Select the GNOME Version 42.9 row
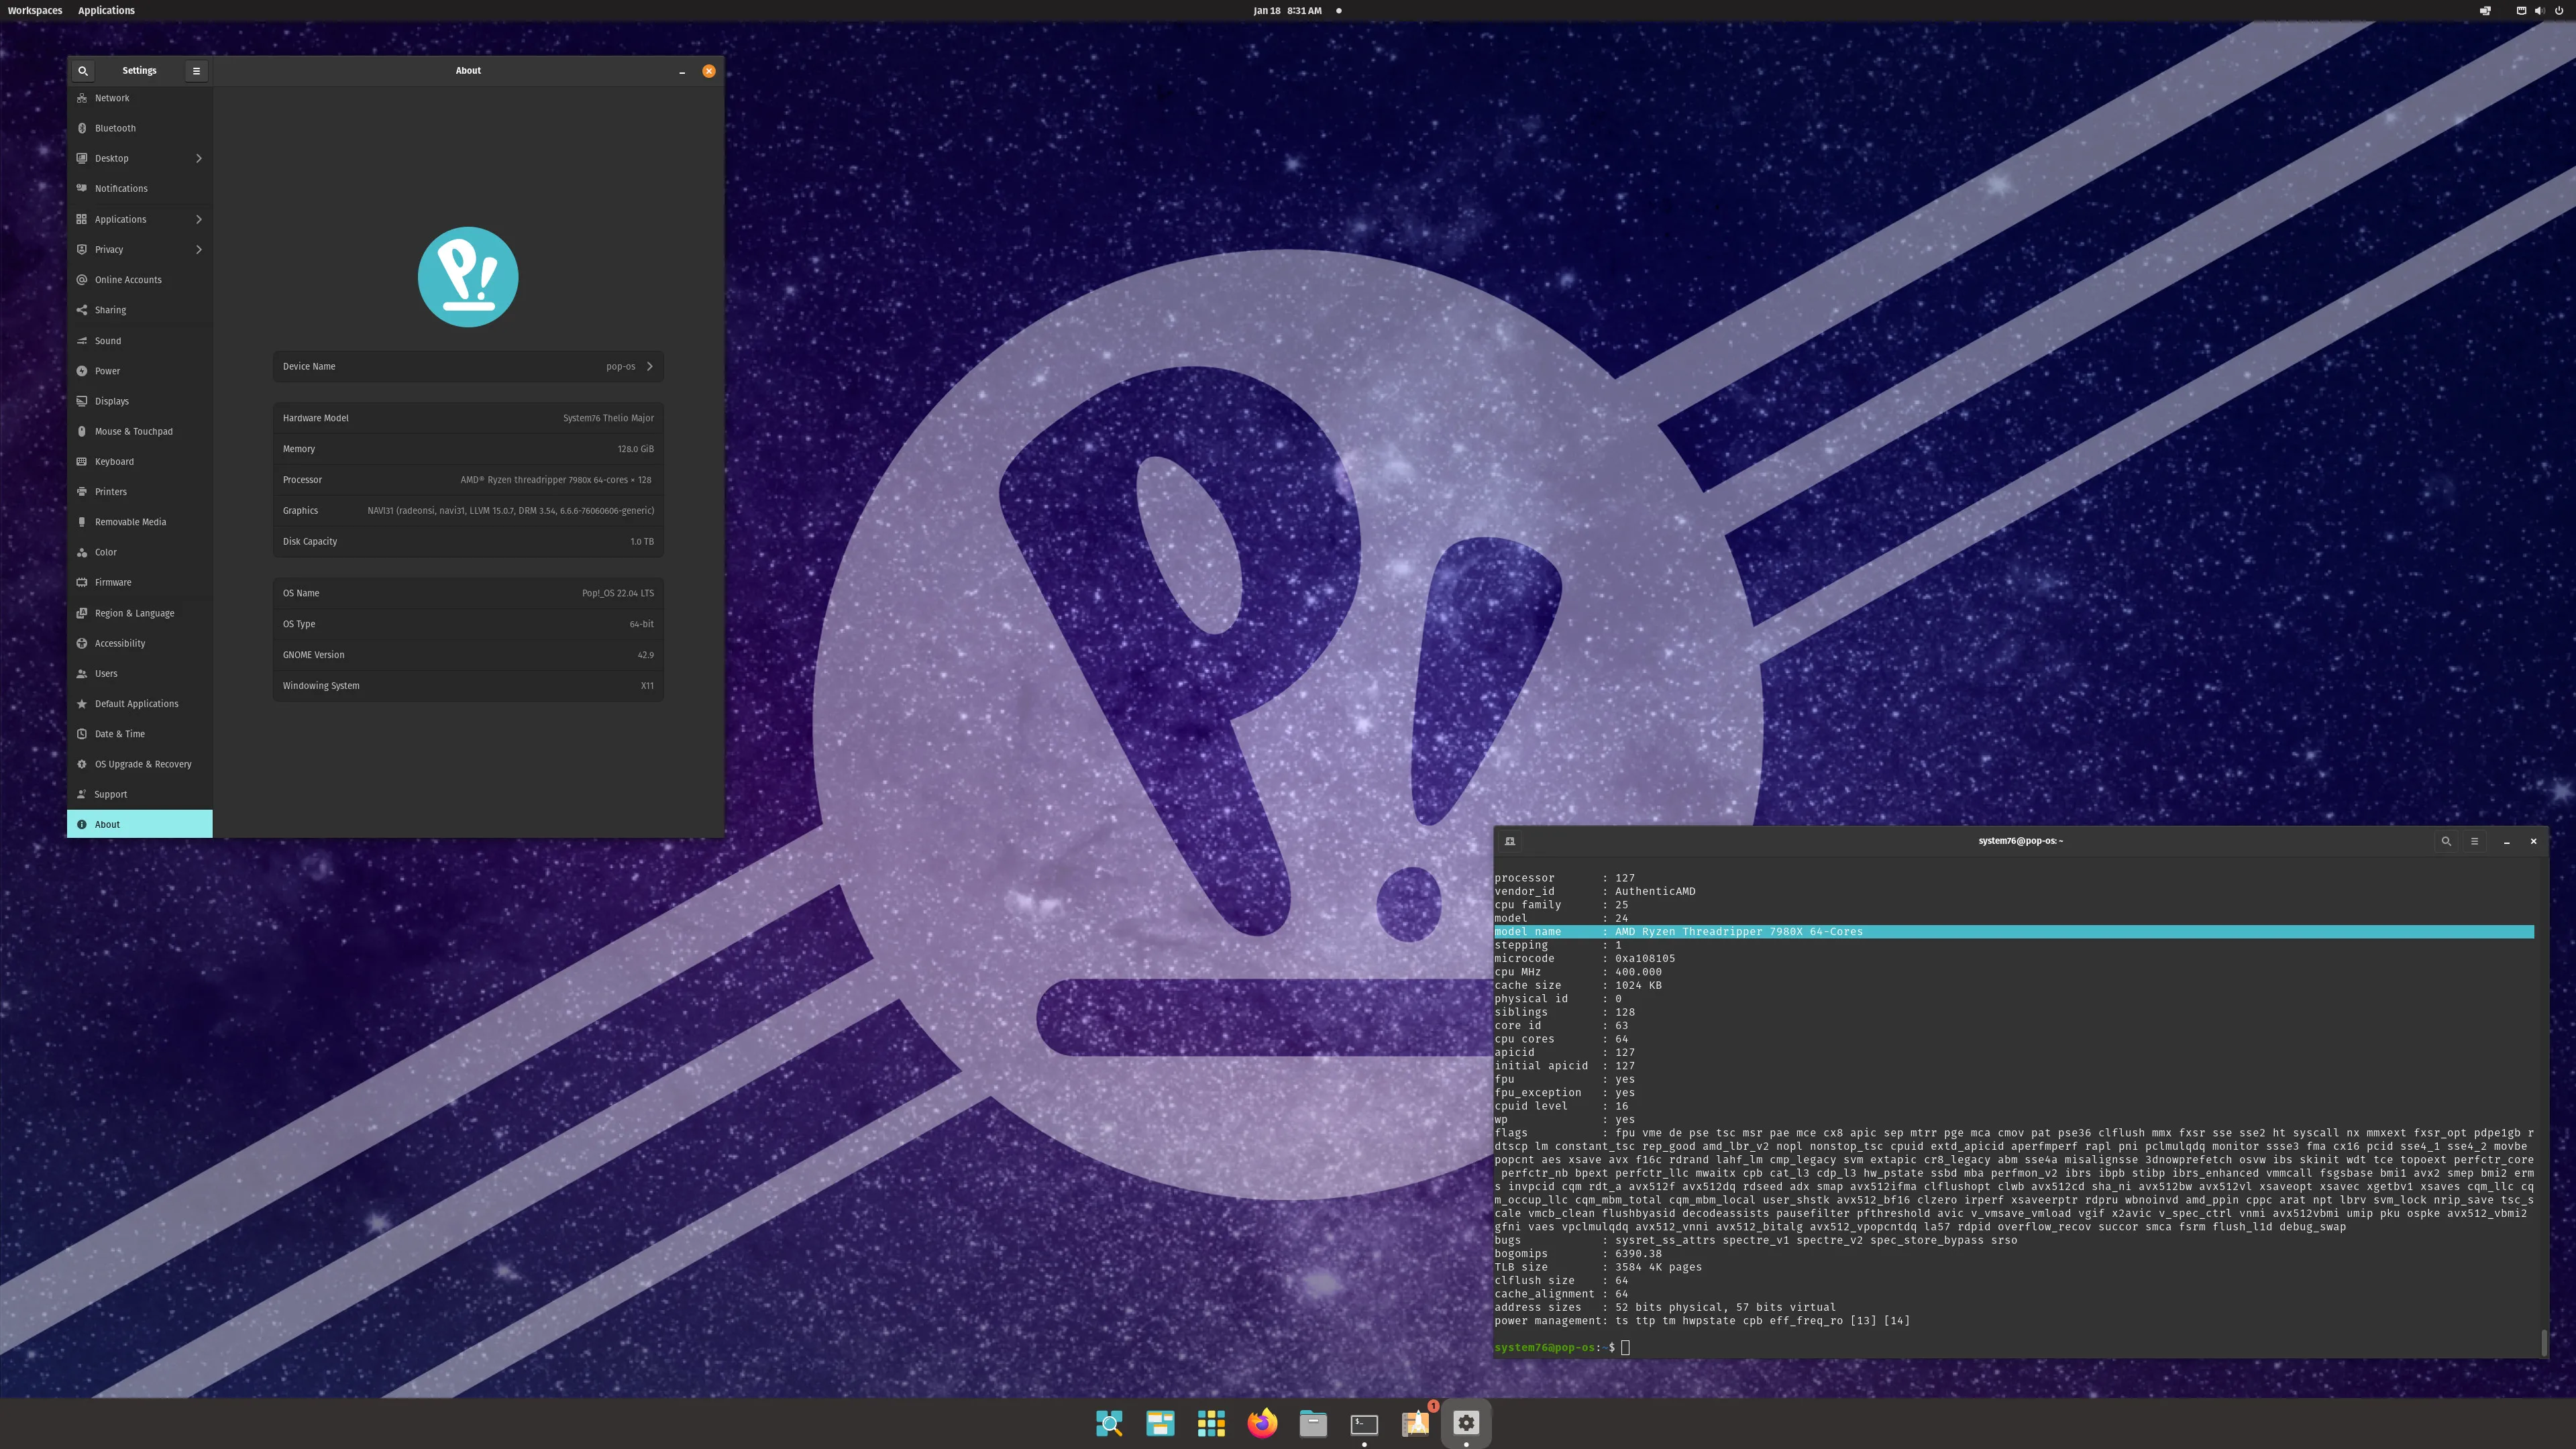 tap(468, 655)
